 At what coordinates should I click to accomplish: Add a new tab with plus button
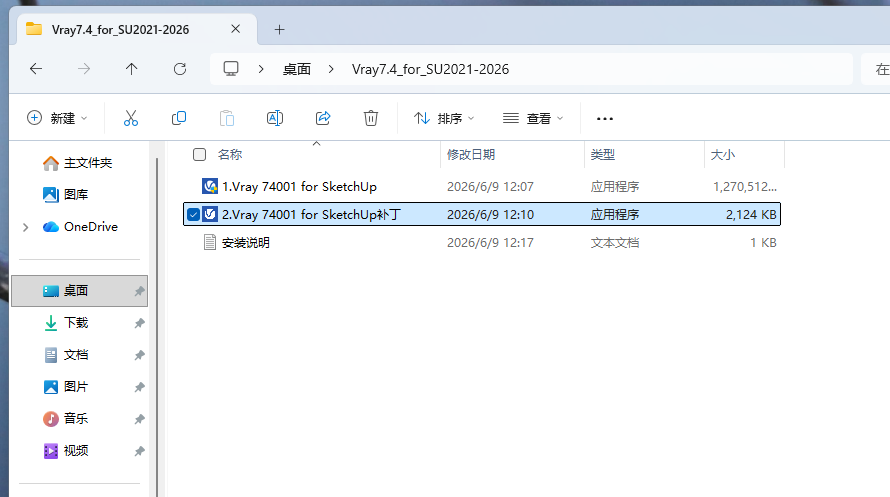click(279, 30)
